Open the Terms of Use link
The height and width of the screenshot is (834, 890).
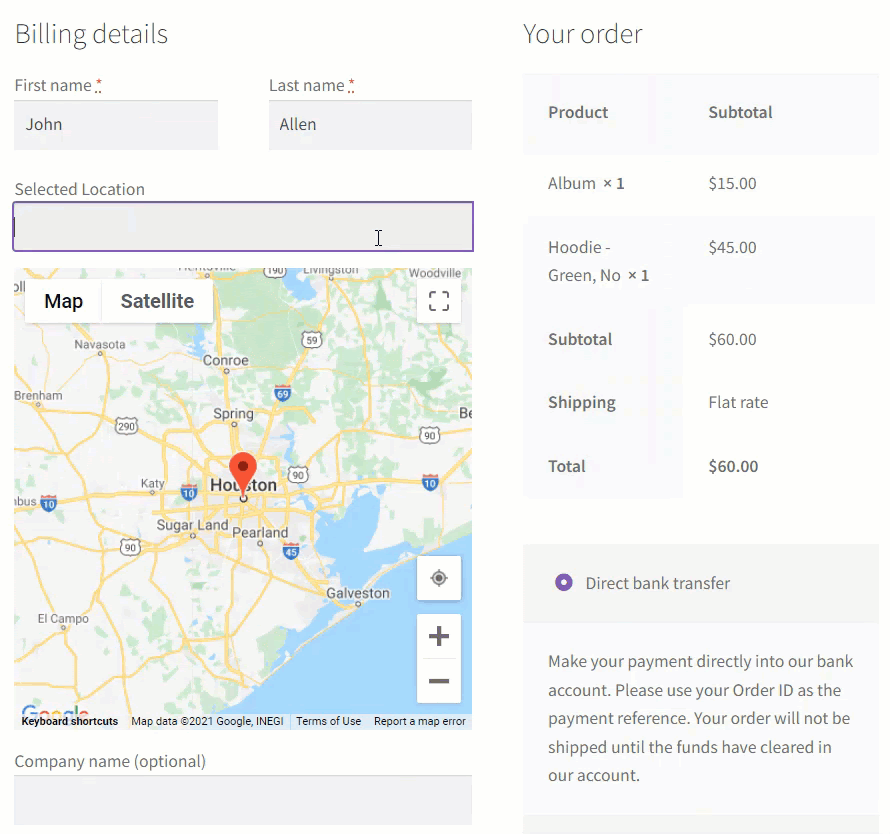[328, 721]
